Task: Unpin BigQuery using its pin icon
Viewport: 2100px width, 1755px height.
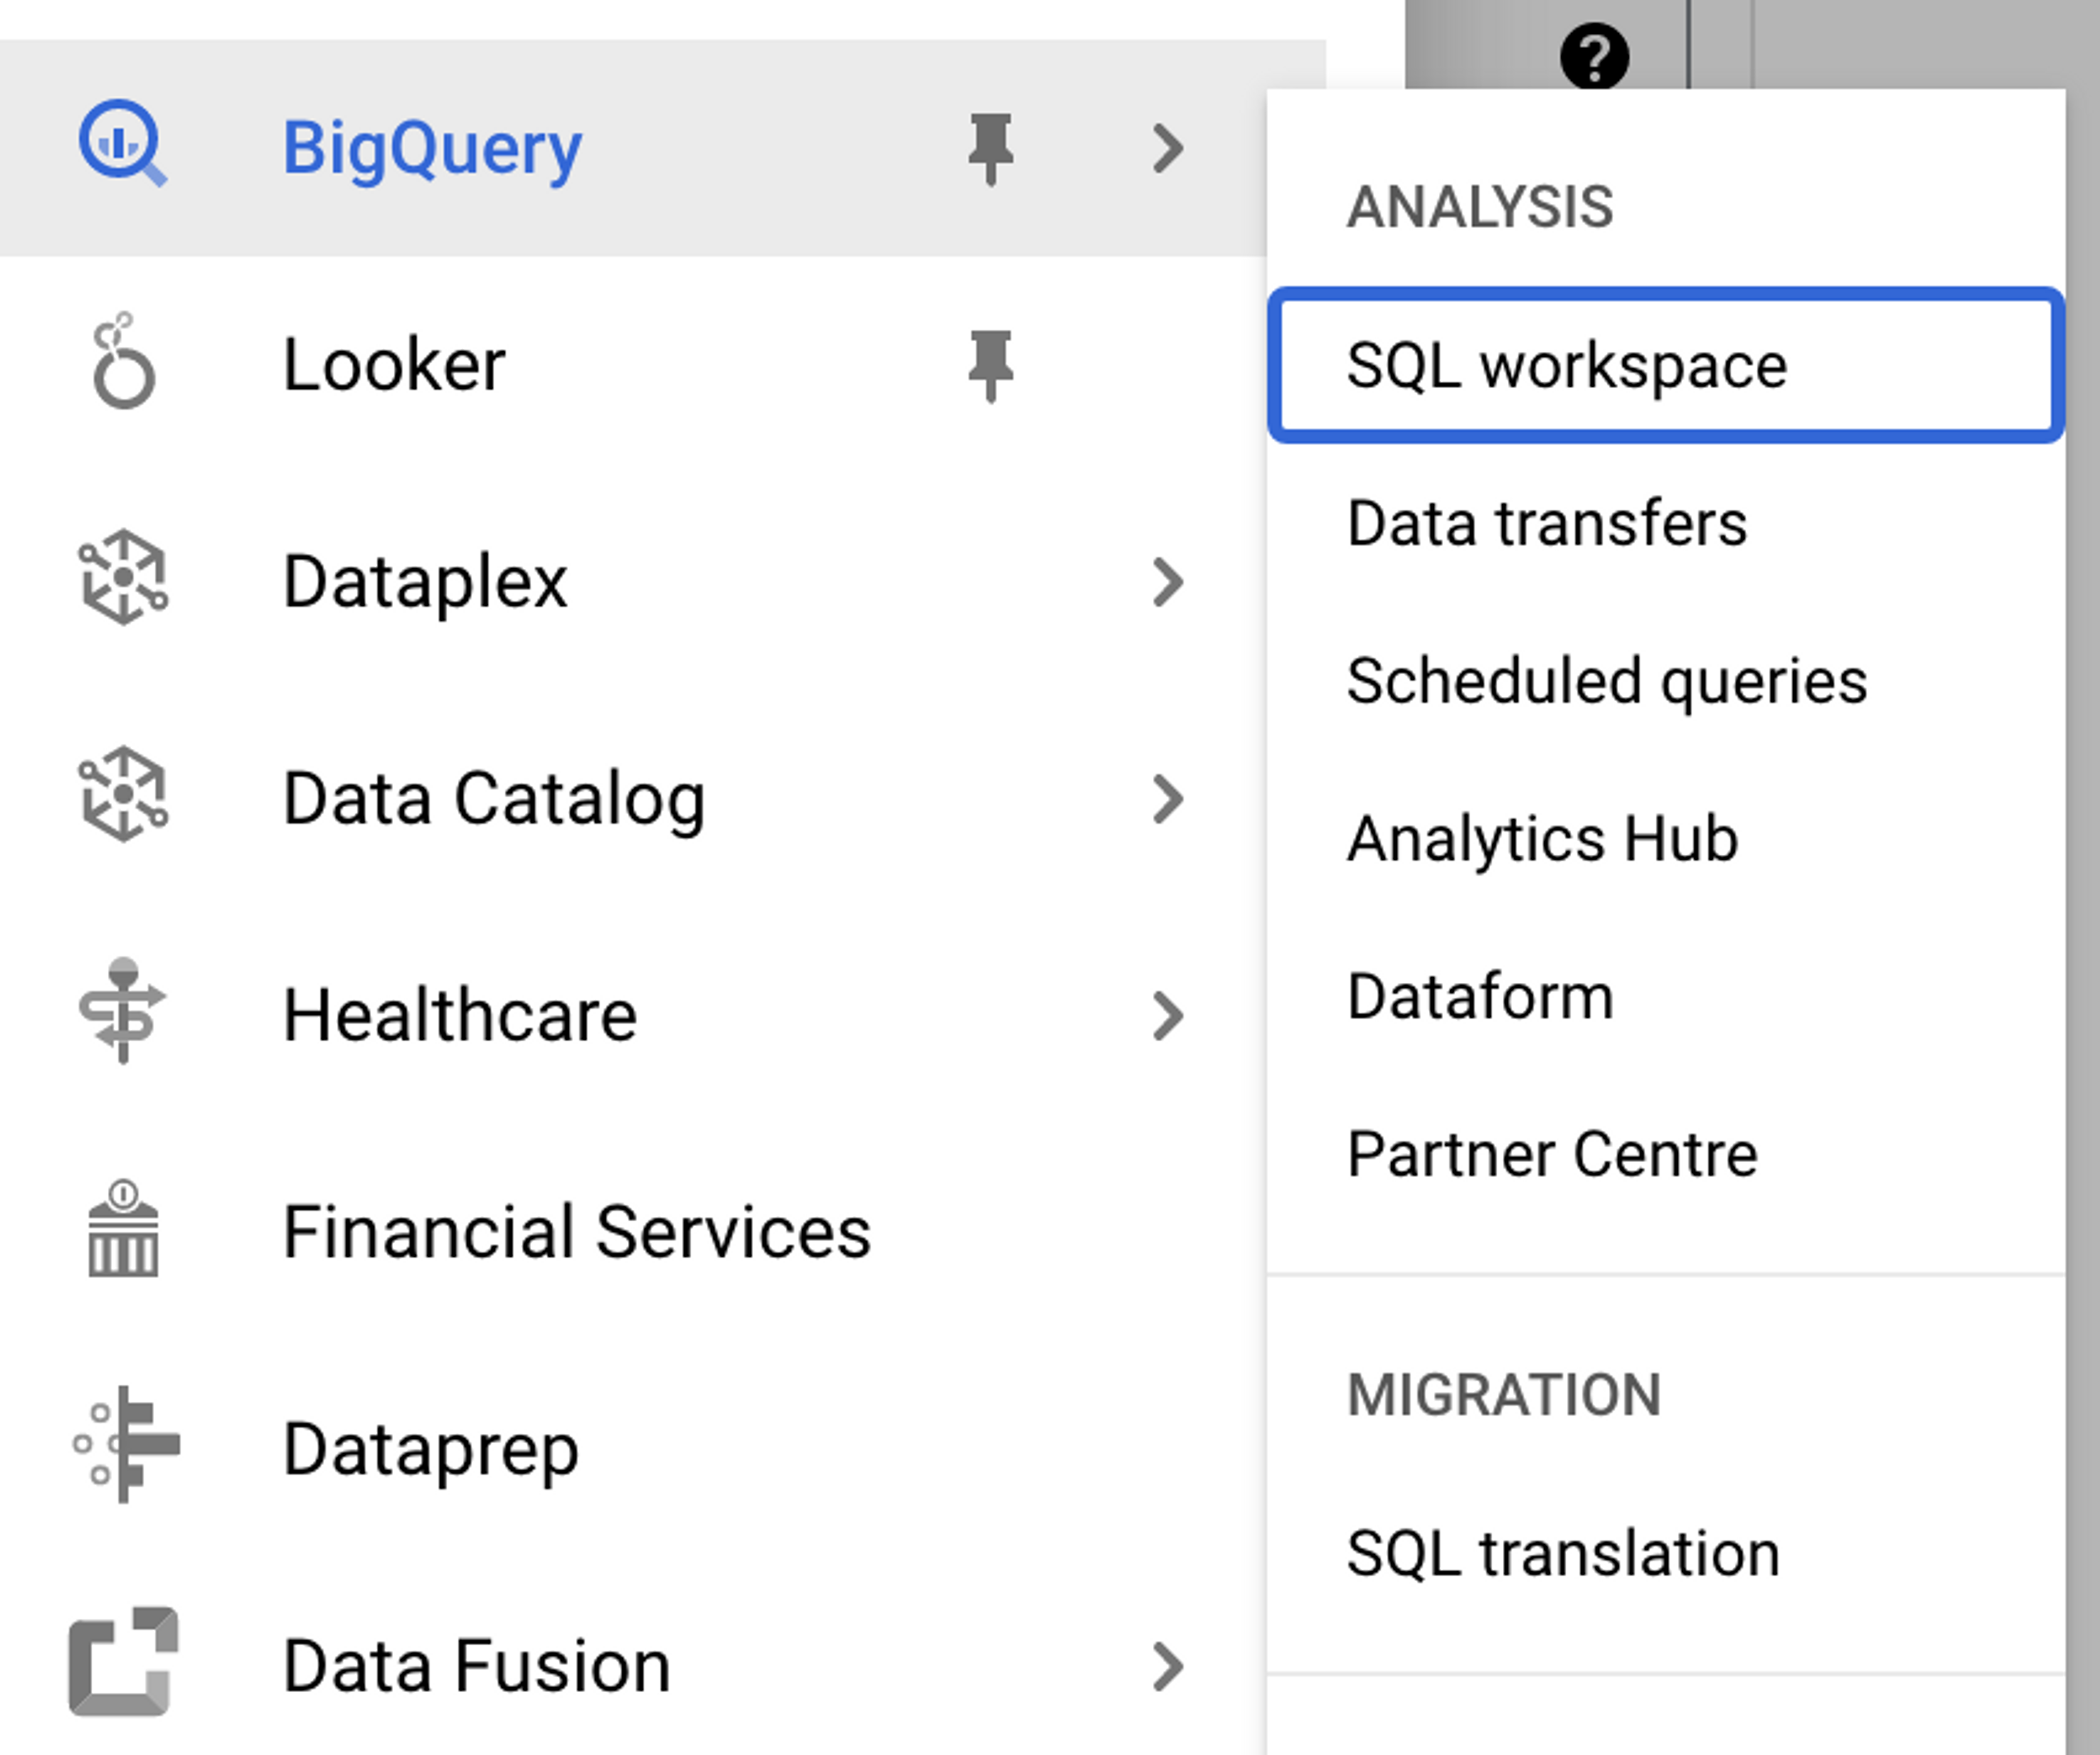Action: click(x=990, y=149)
